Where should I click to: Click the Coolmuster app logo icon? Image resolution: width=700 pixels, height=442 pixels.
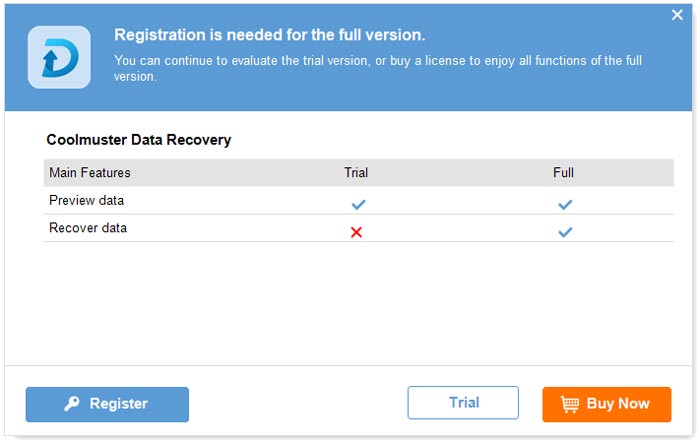[x=59, y=57]
